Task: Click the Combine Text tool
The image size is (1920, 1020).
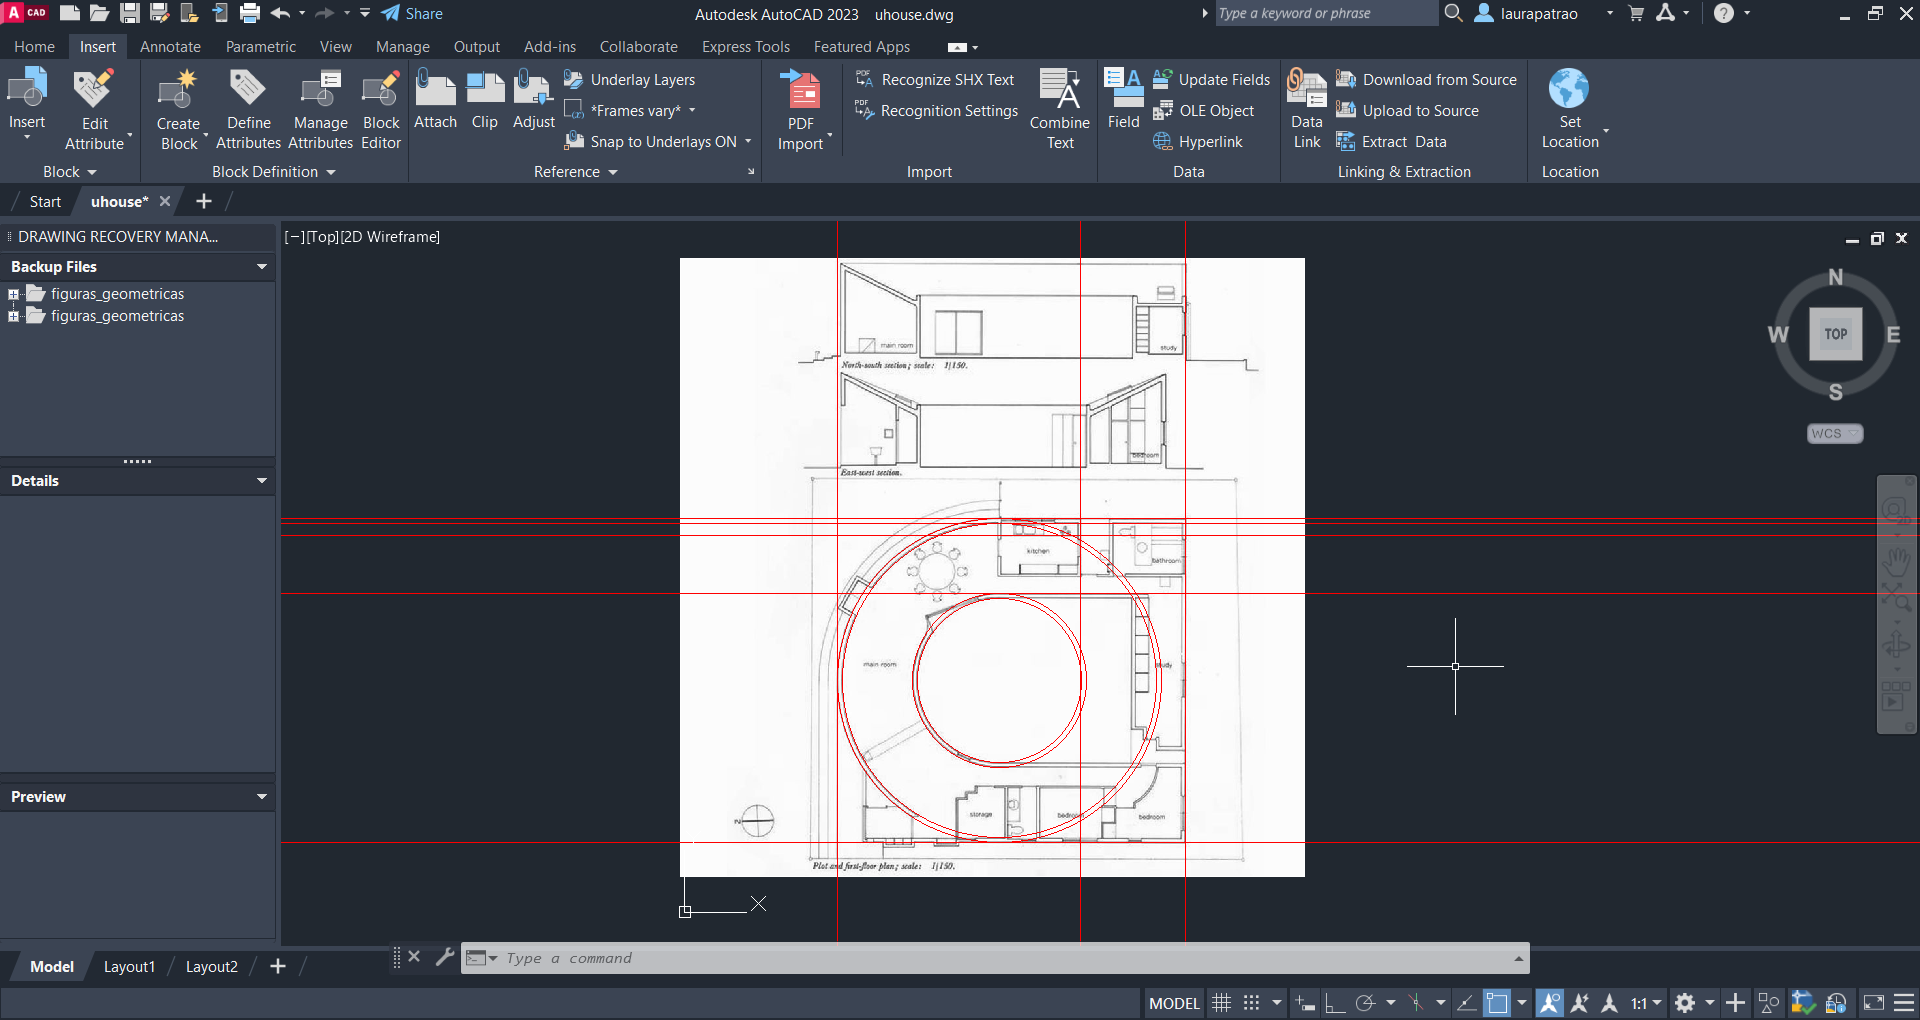Action: click(x=1060, y=108)
